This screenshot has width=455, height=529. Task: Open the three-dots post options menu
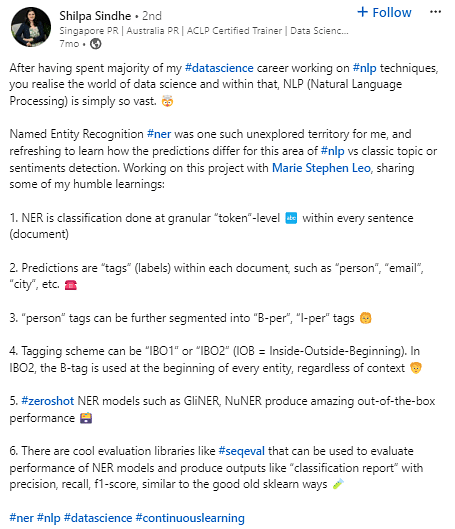click(x=435, y=12)
